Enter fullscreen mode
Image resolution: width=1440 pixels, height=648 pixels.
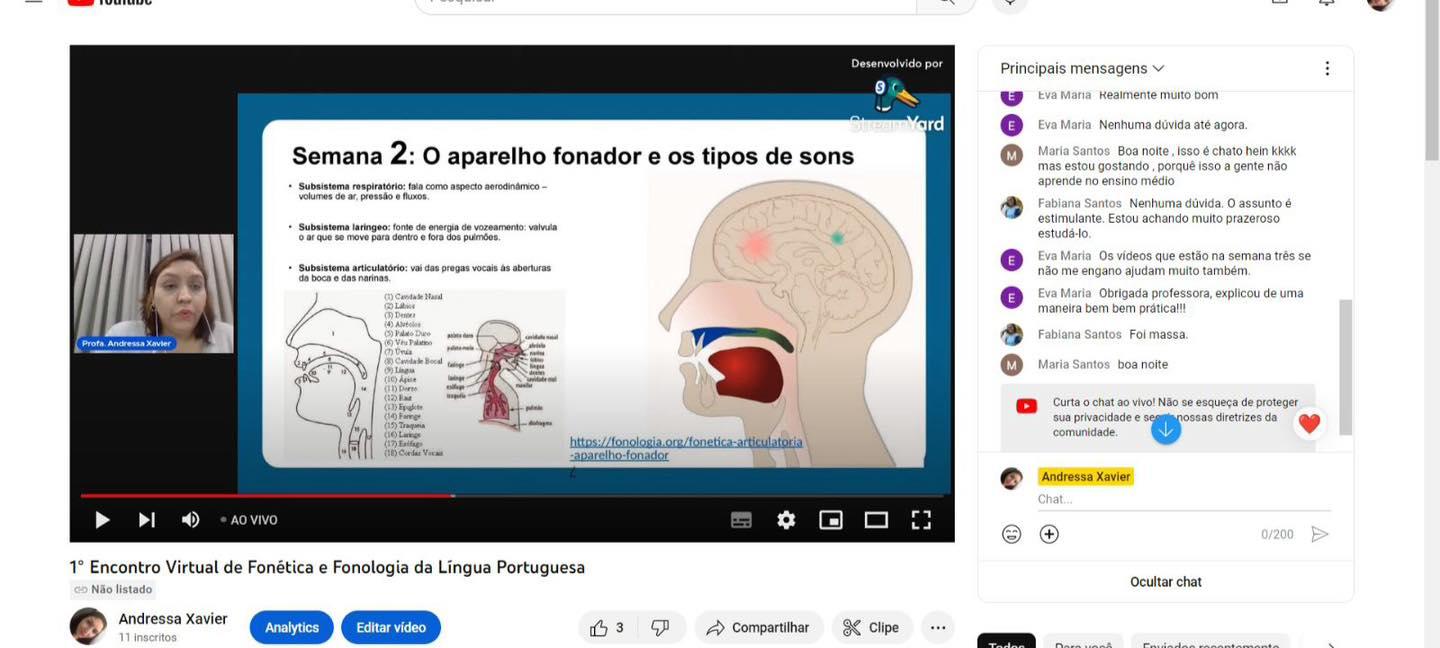(921, 520)
